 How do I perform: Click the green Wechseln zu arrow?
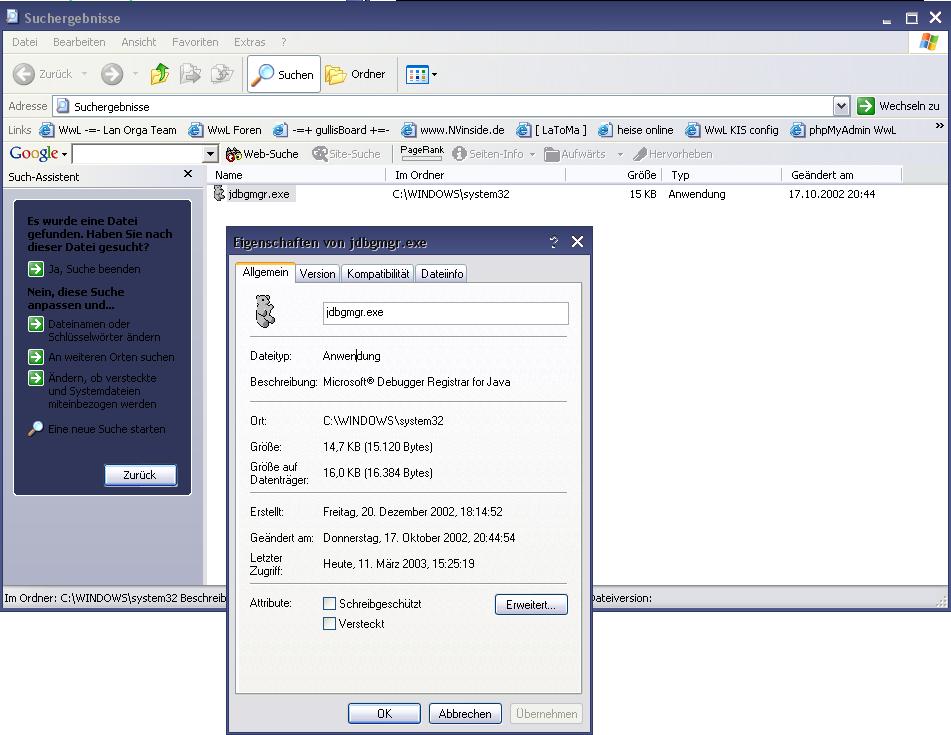click(x=866, y=106)
